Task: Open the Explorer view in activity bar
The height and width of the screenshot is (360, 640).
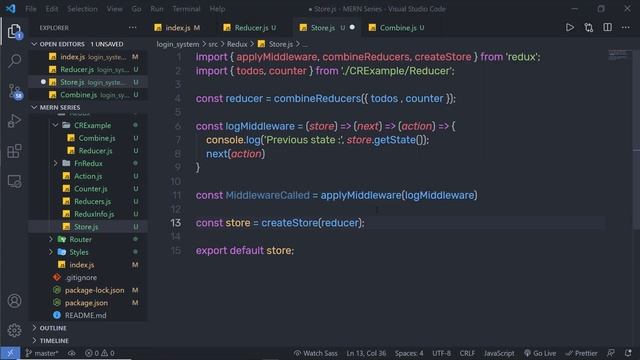Action: 14,31
